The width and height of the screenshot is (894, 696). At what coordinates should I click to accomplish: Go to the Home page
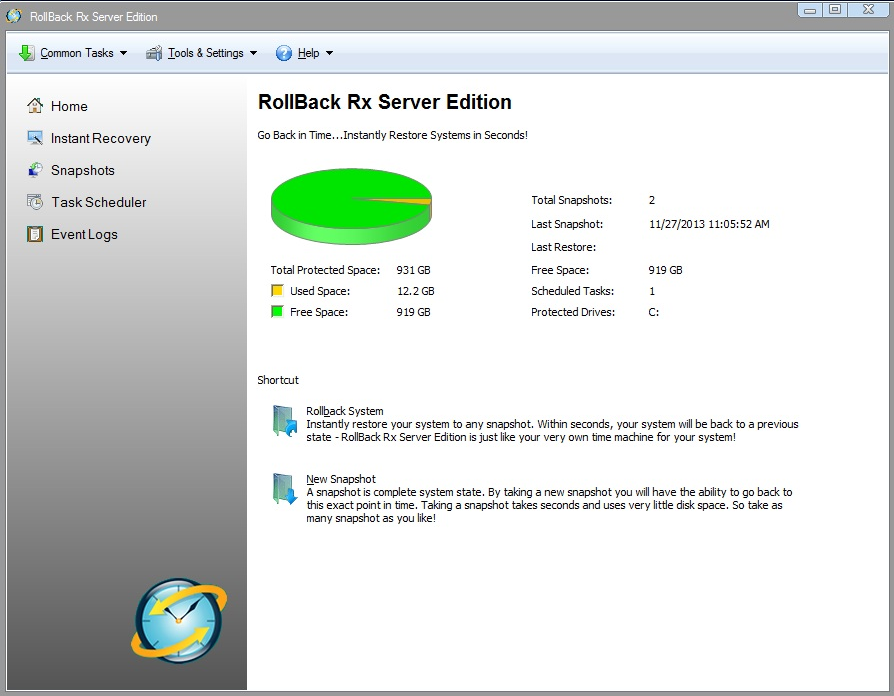69,106
